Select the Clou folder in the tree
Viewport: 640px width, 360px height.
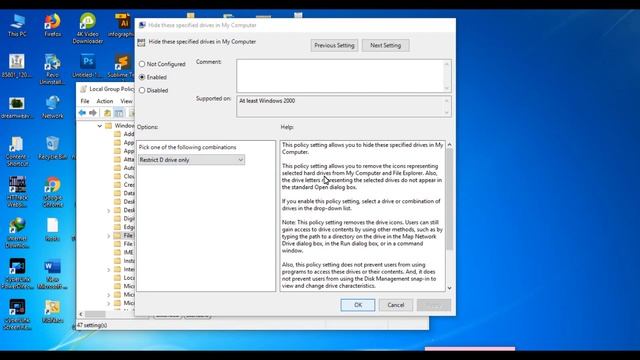point(124,176)
